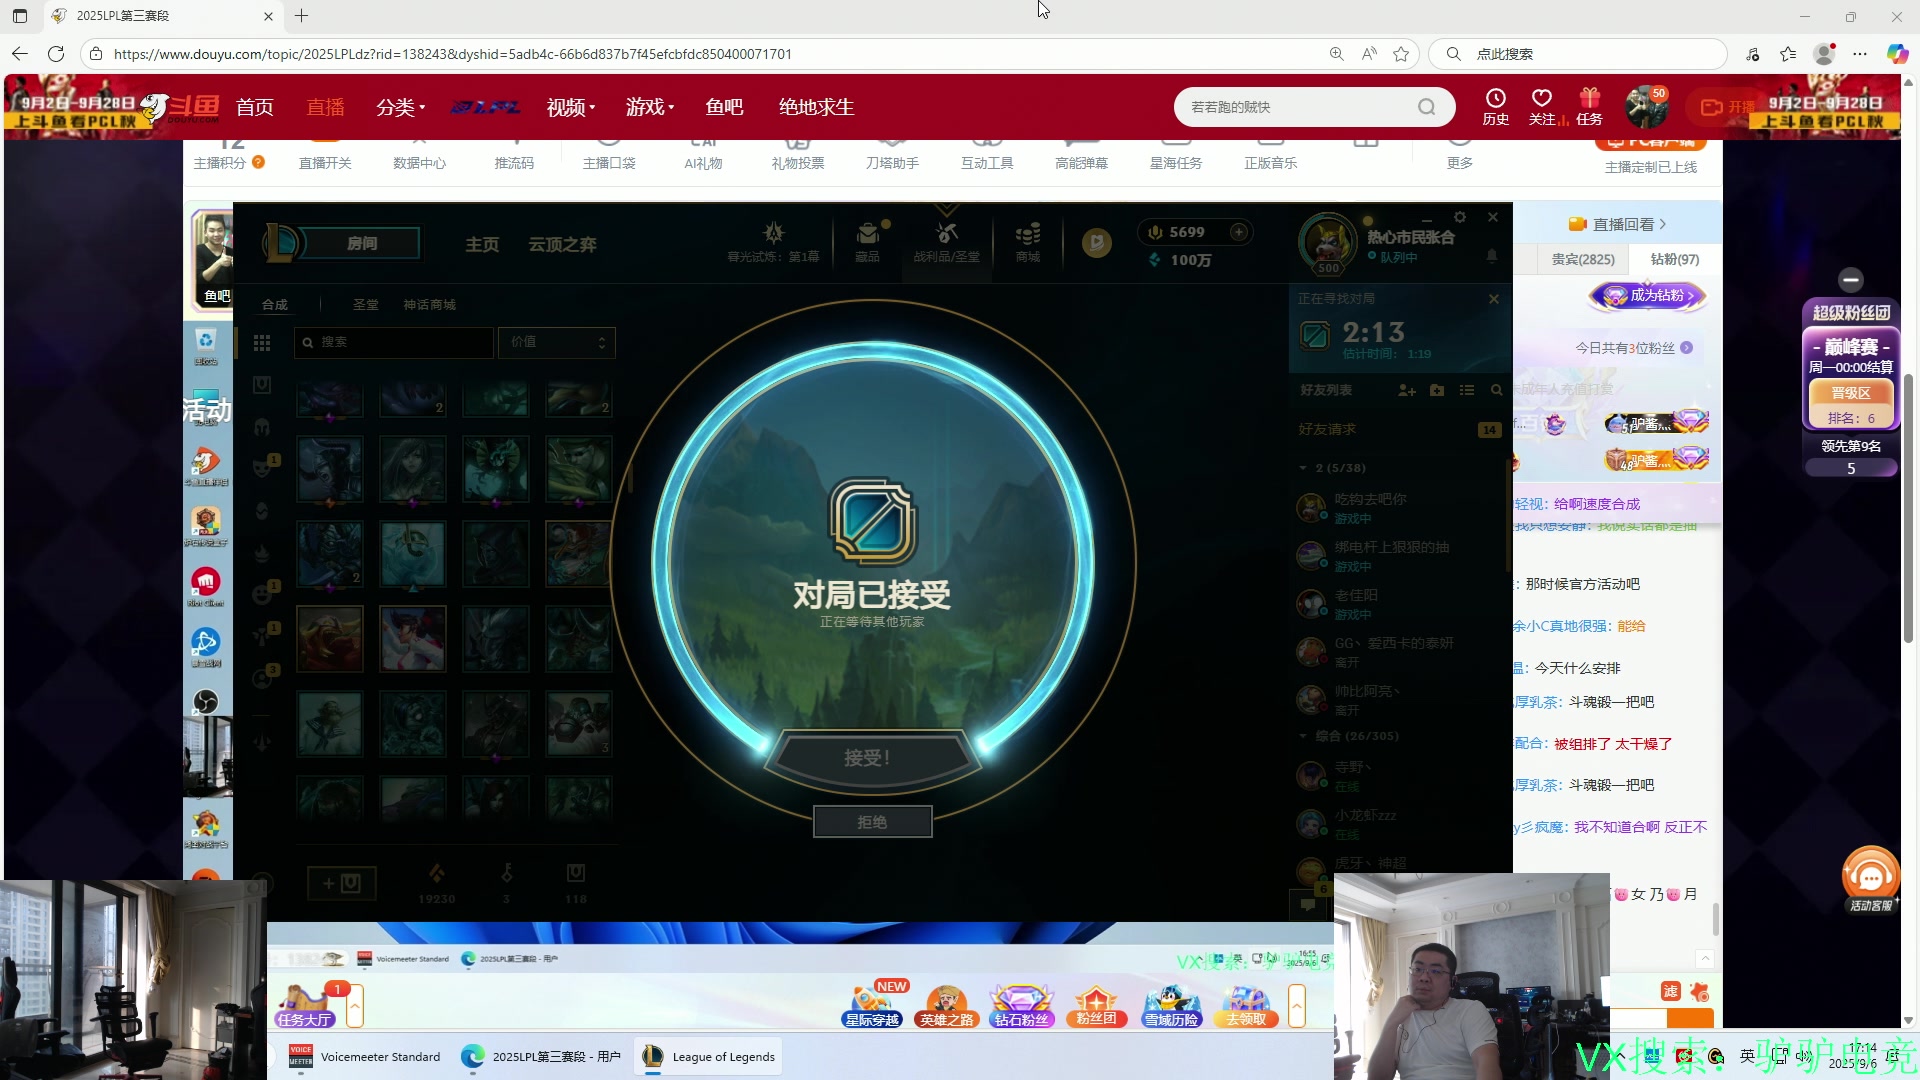This screenshot has height=1080, width=1920.
Task: Click the friends list view options icon
Action: point(1467,390)
